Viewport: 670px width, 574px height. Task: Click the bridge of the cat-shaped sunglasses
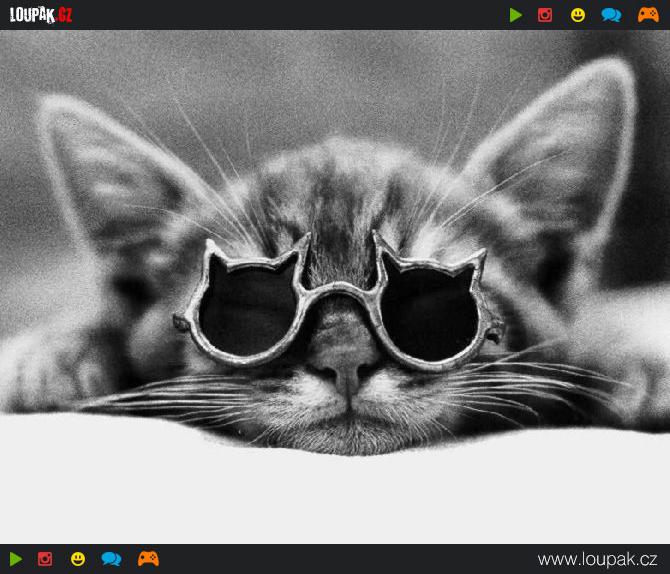[340, 293]
